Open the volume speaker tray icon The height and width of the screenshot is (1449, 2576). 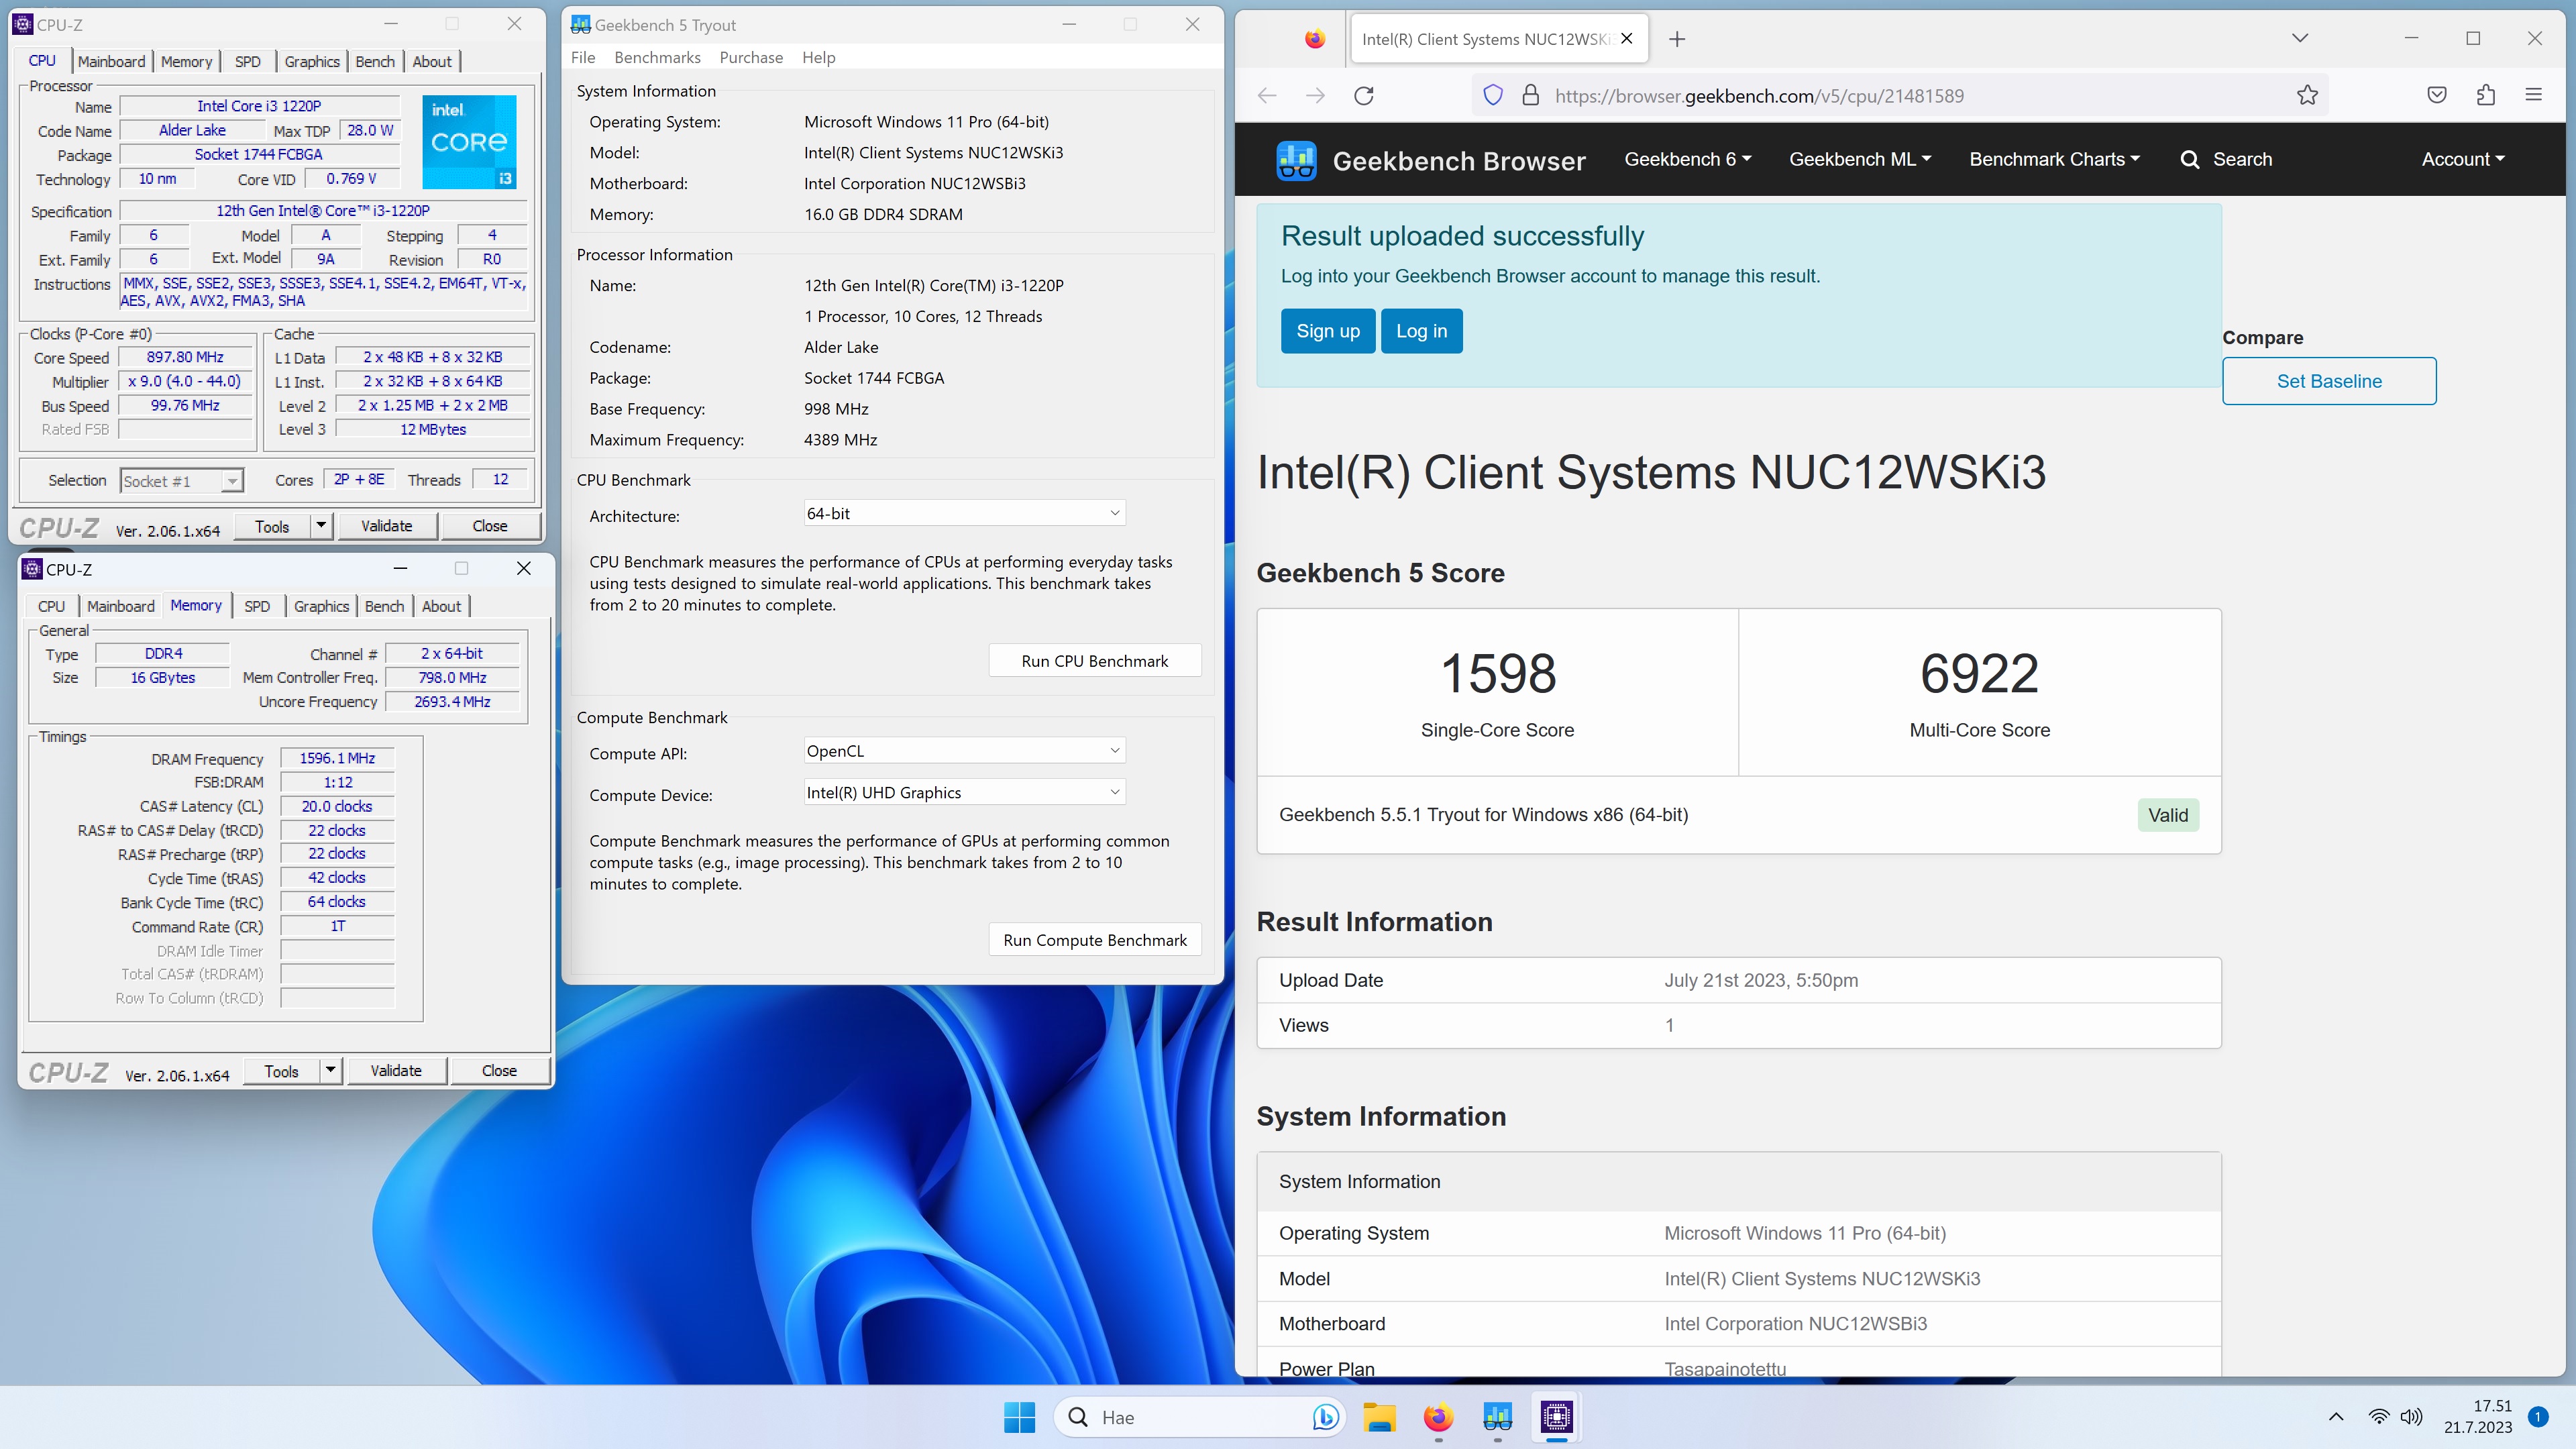tap(2412, 1417)
